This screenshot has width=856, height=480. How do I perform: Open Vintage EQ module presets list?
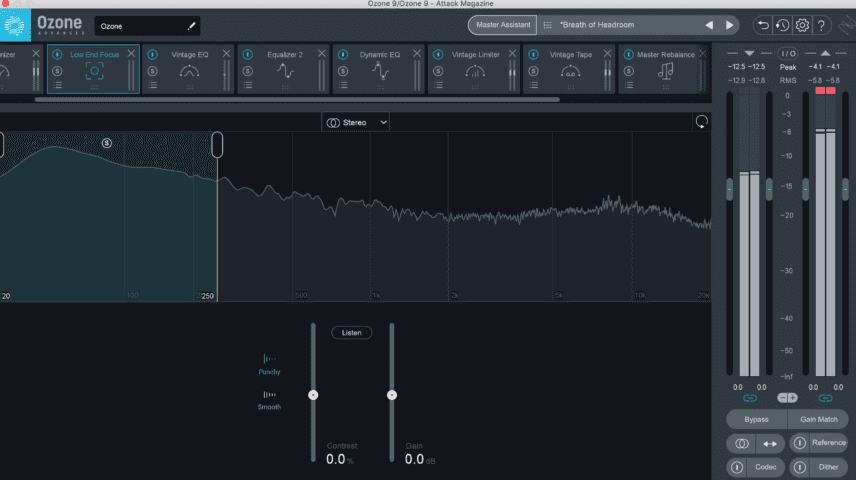point(152,85)
